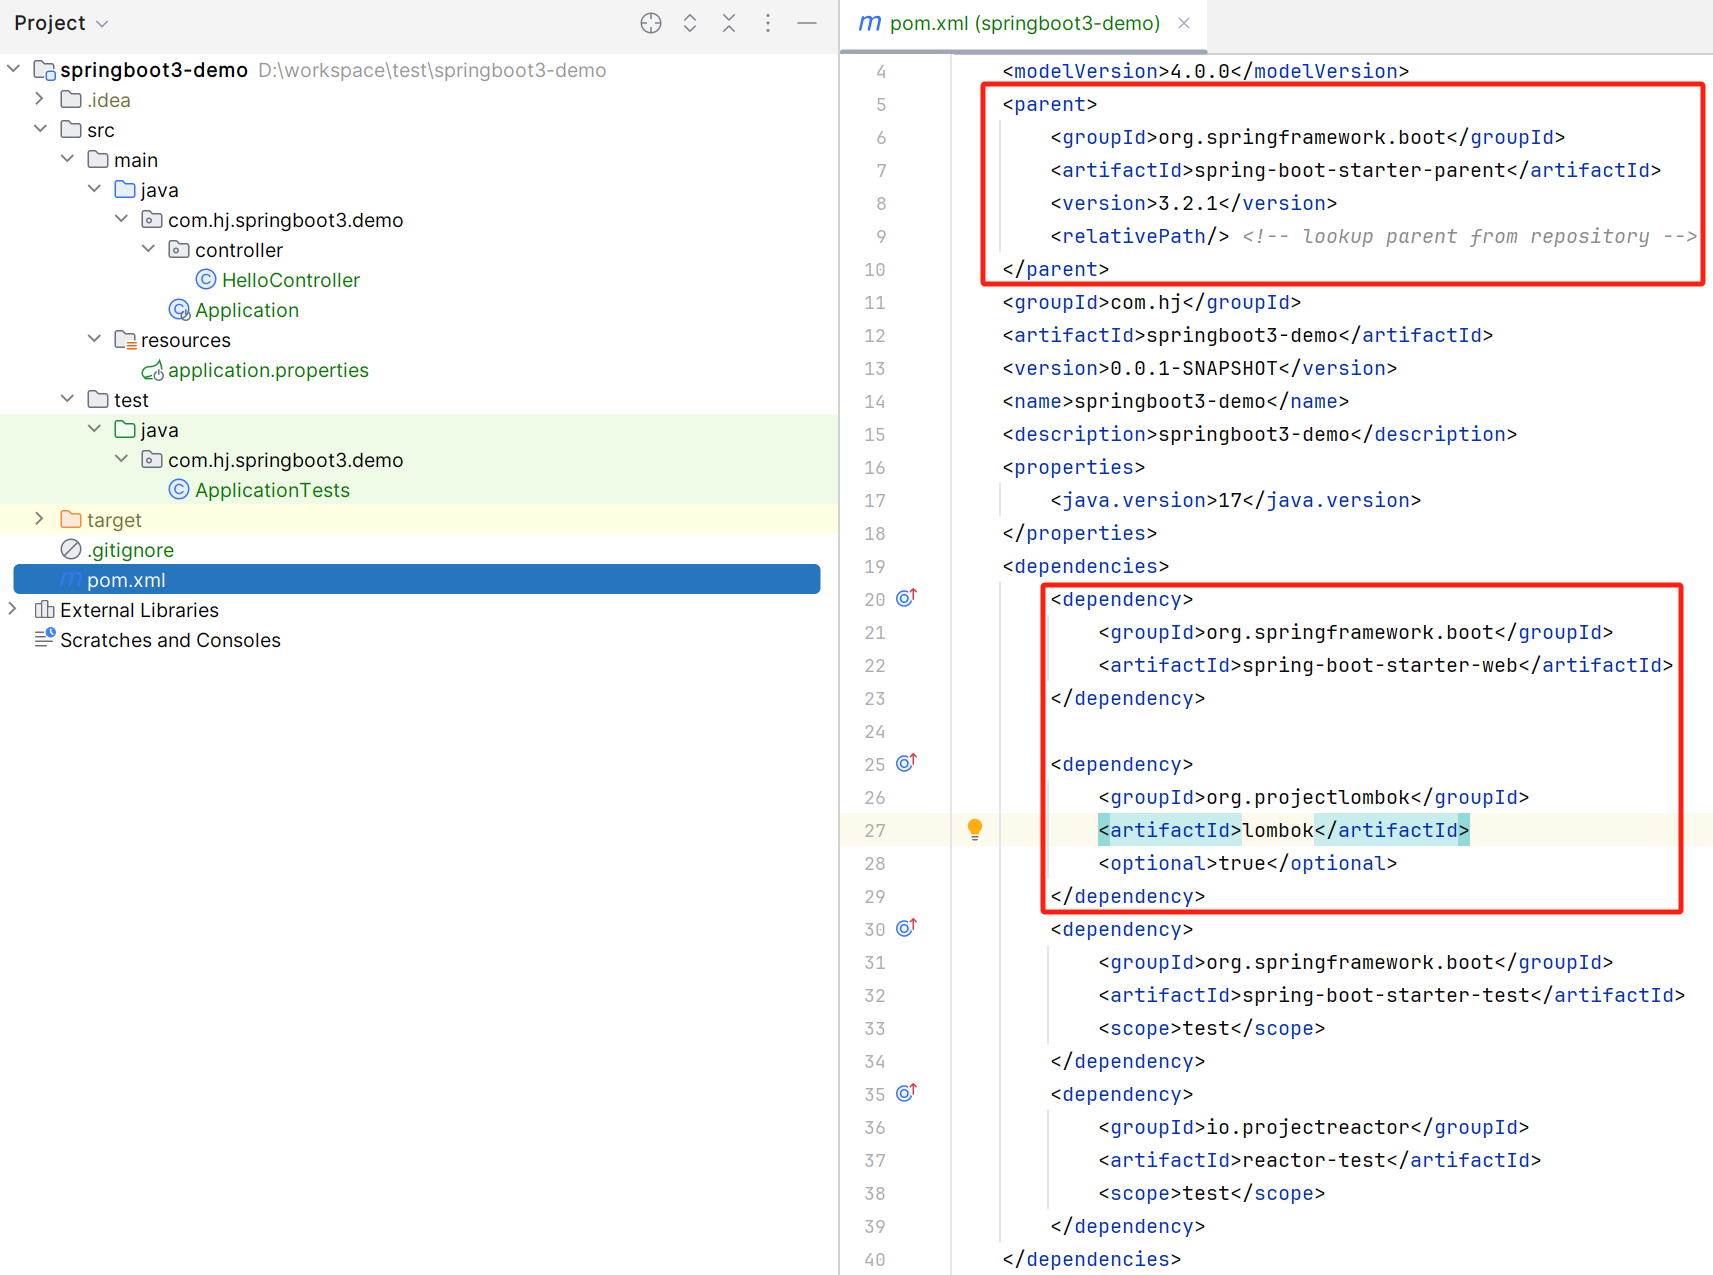Screen dimensions: 1713x1275
Task: Select ApplicationTests in the tree
Action: [272, 490]
